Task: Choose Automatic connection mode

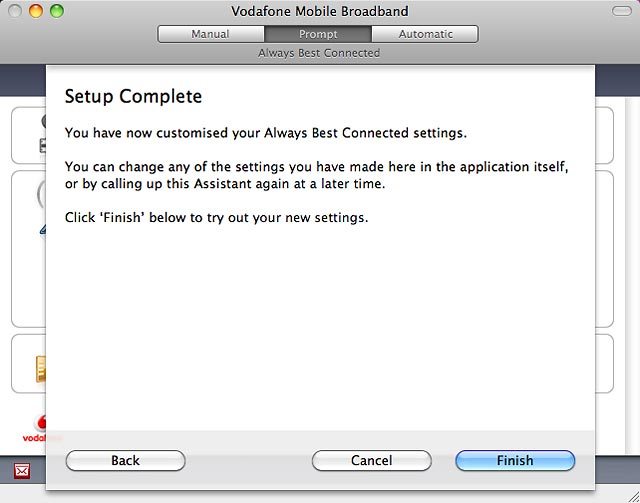Action: click(425, 34)
